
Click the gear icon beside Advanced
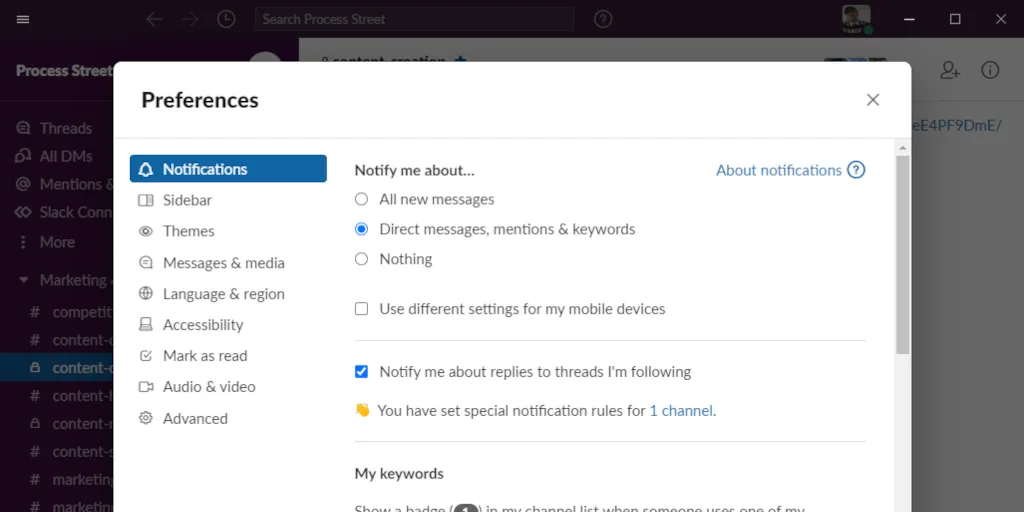(146, 418)
